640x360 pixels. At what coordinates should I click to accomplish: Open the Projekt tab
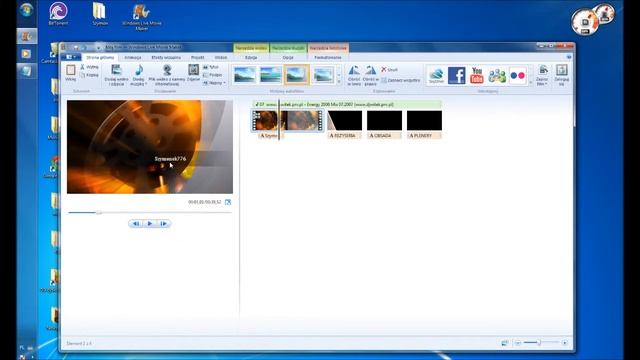tap(198, 58)
